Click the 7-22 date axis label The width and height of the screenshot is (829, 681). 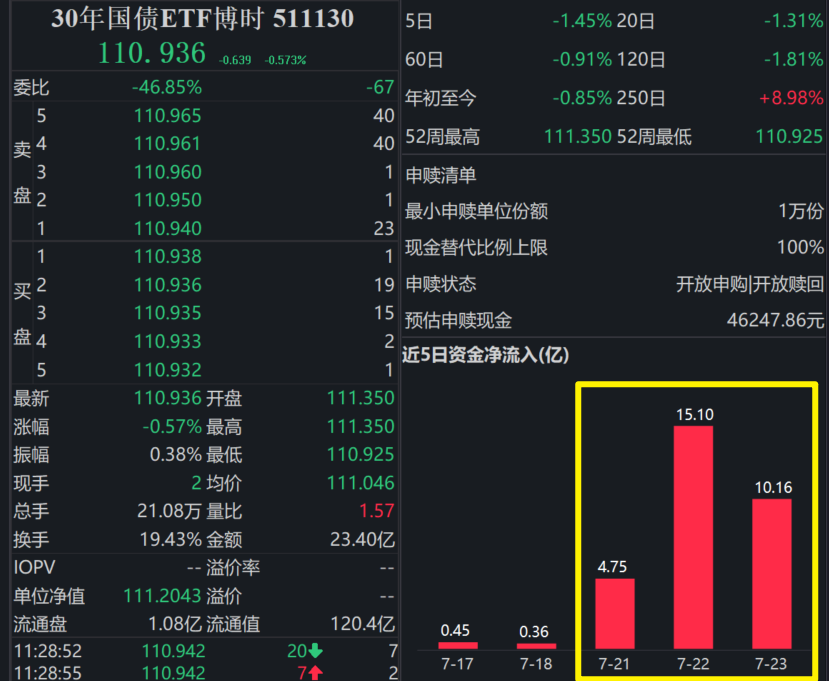point(693,664)
